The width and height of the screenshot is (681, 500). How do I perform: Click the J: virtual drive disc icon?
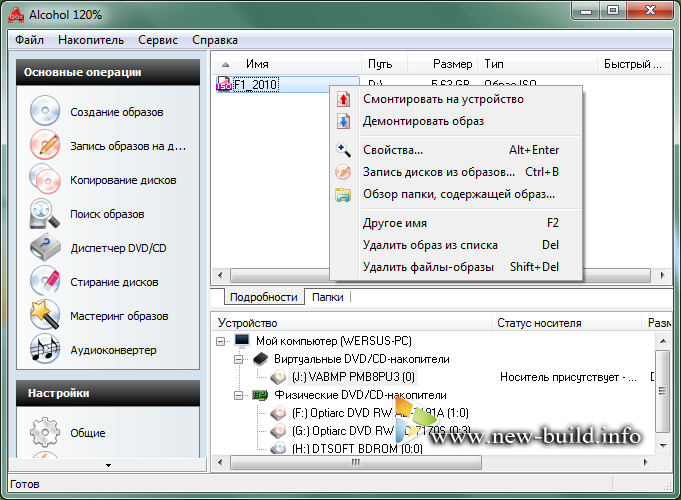(x=278, y=377)
